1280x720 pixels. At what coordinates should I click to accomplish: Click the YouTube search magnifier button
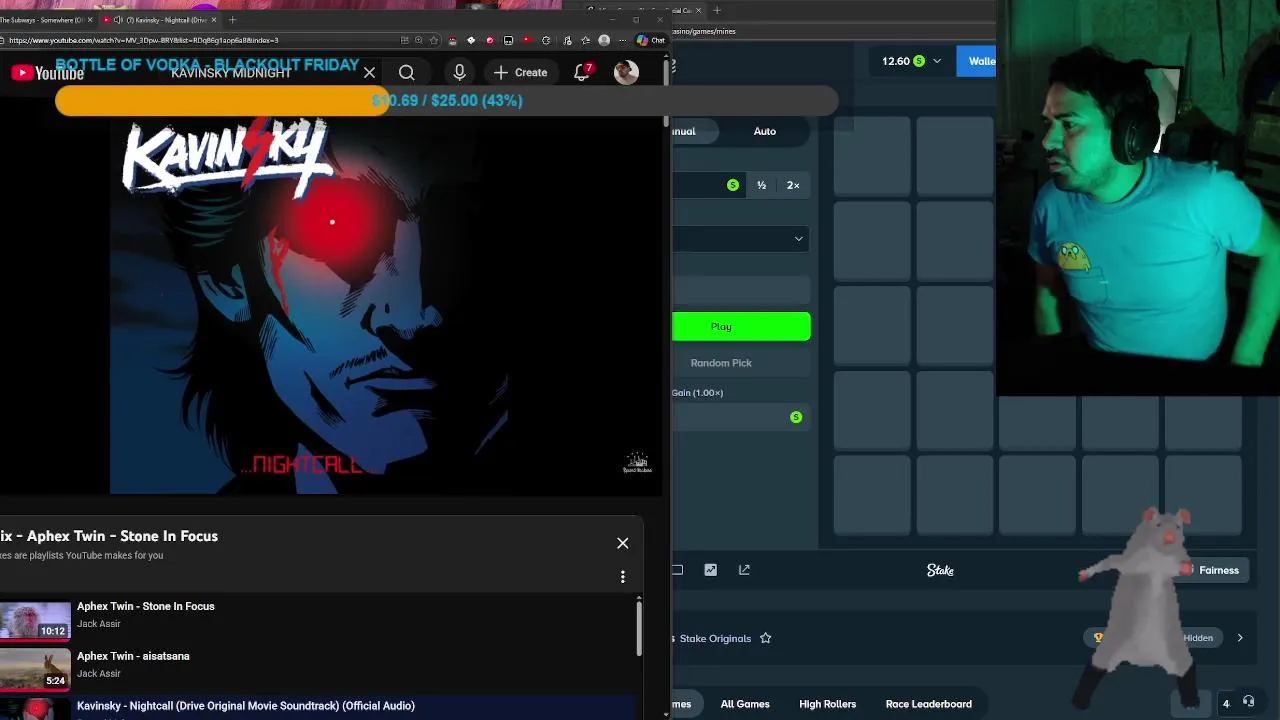[406, 72]
